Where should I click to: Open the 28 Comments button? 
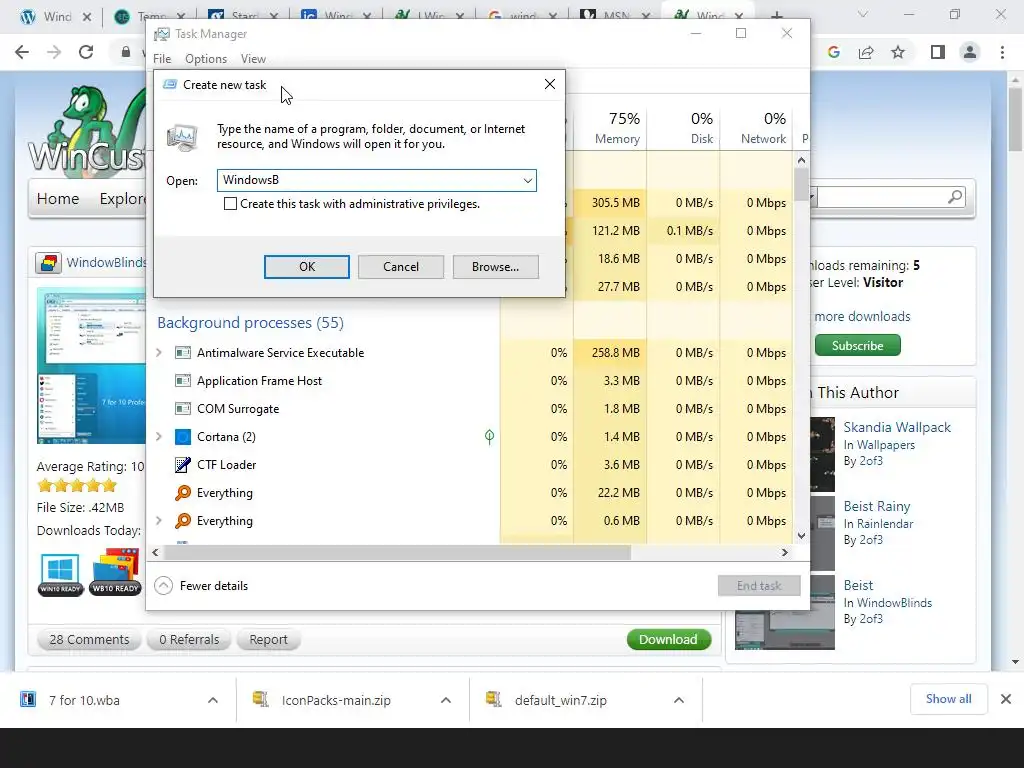pos(89,639)
